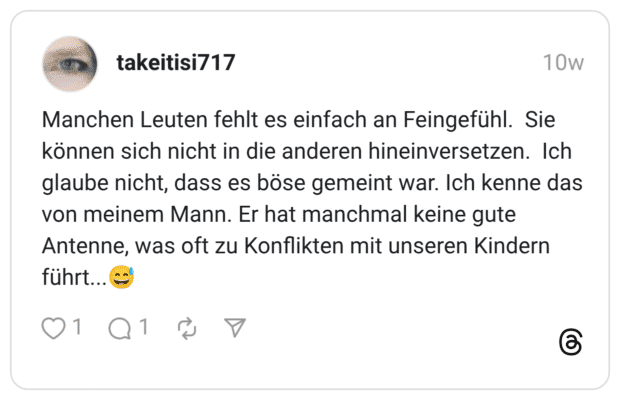
Task: Click the word 'Manchen' starting the post
Action: point(84,118)
